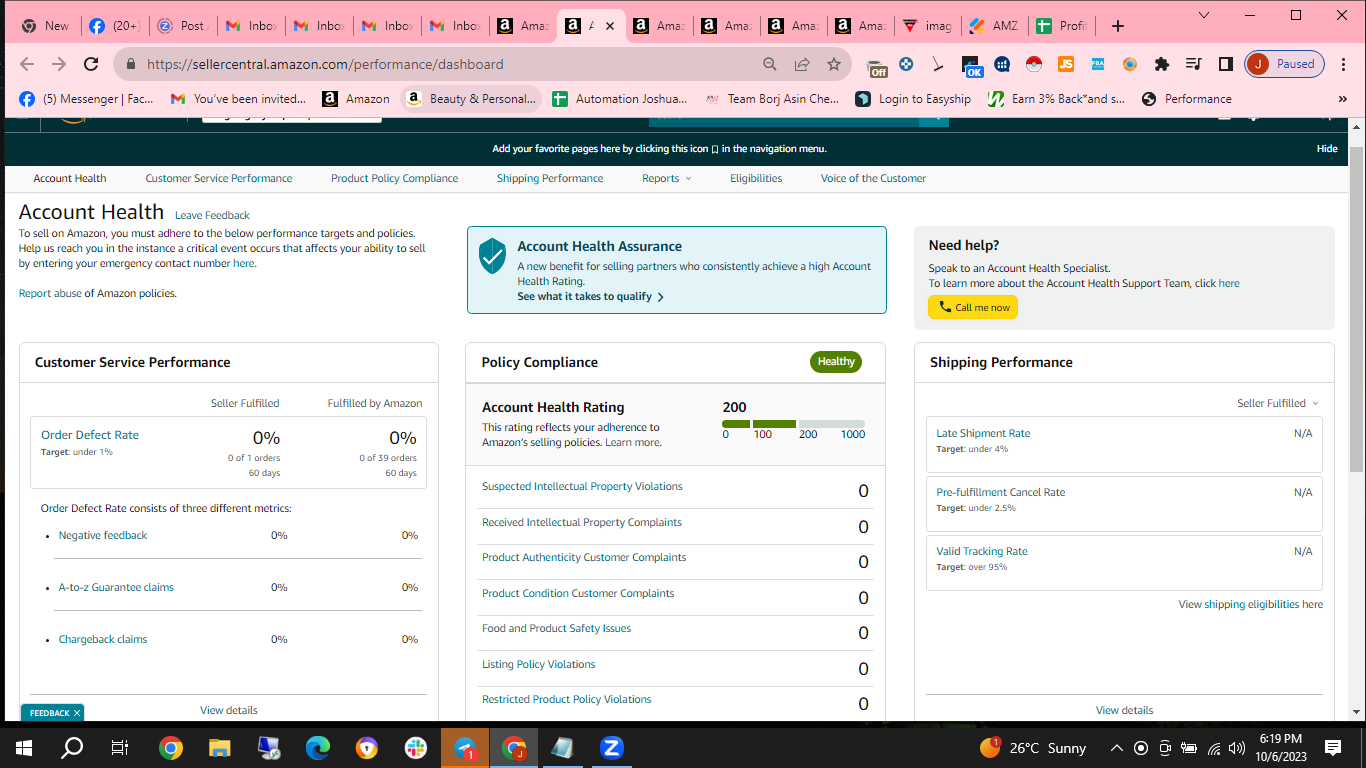The image size is (1366, 768).
Task: Open Zoom from the taskbar
Action: pos(612,747)
